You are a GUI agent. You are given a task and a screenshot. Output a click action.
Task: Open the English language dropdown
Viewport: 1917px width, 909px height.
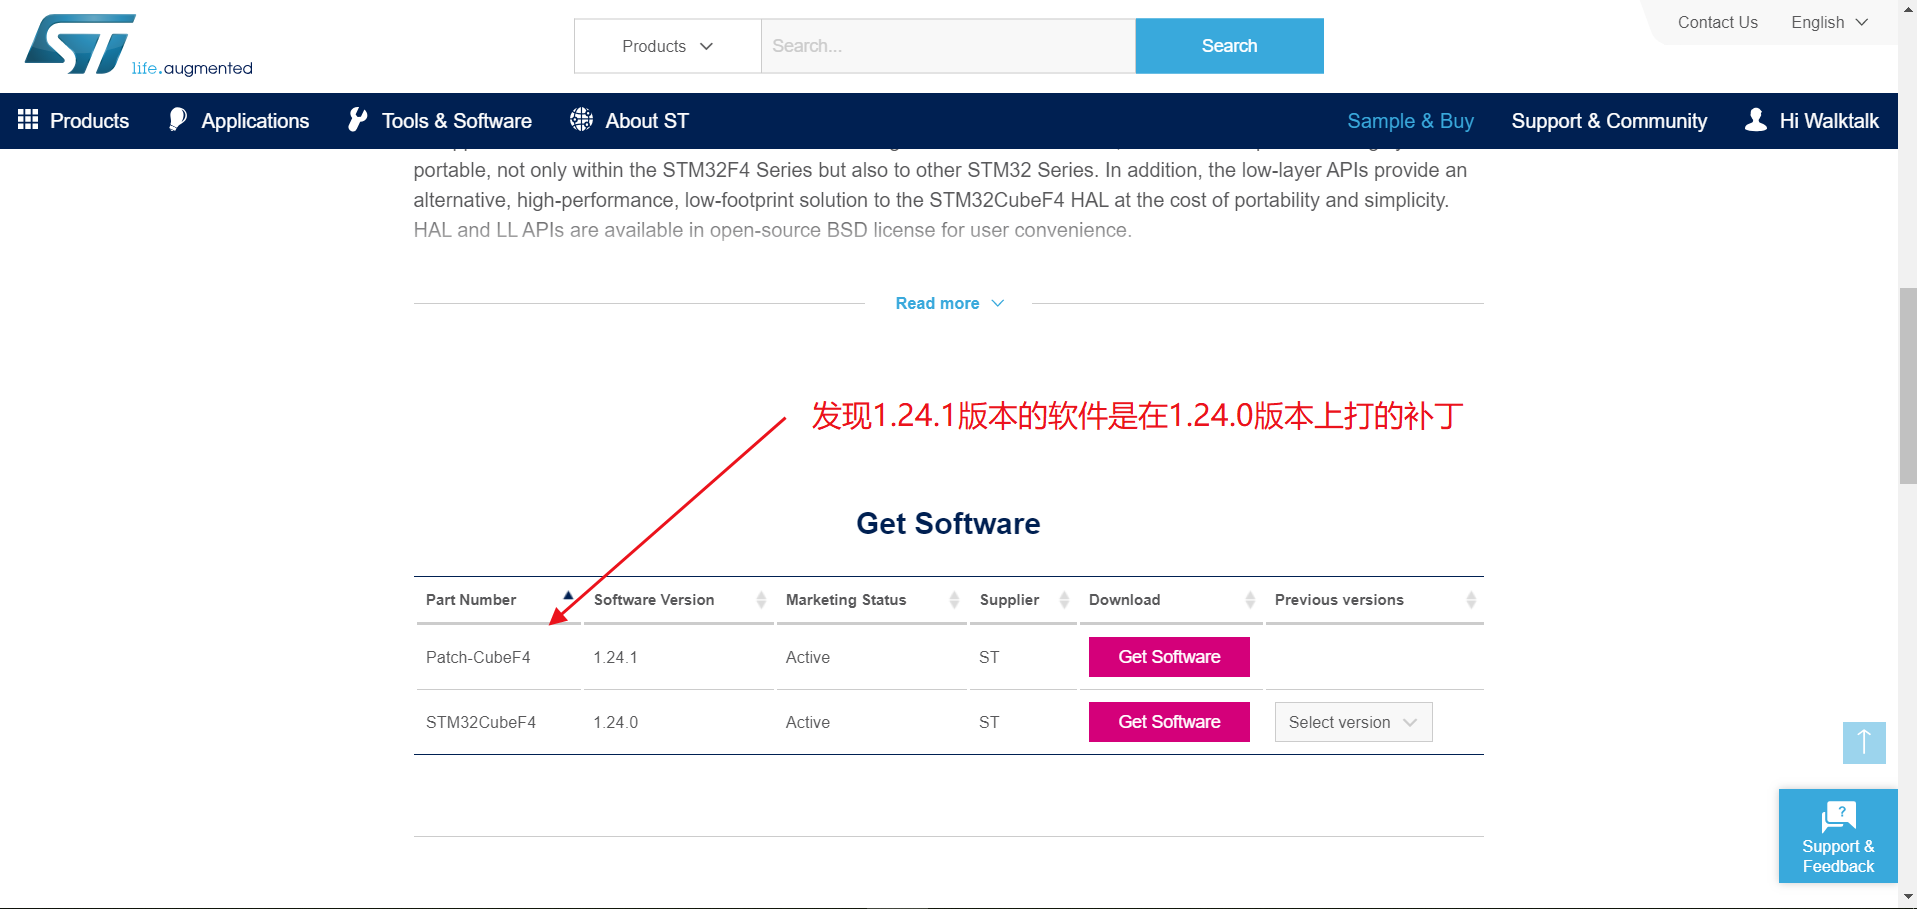1828,22
